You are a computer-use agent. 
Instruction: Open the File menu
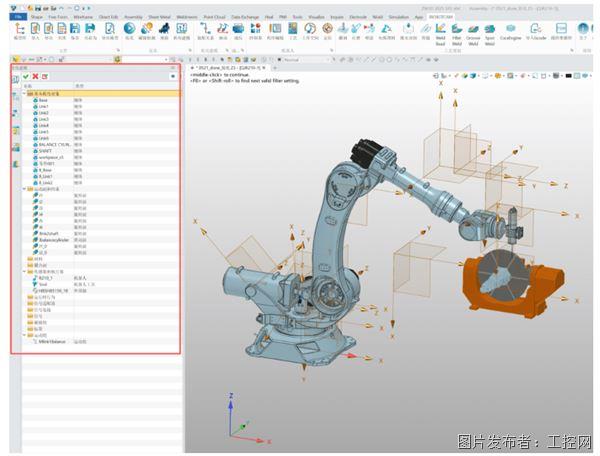(18, 17)
